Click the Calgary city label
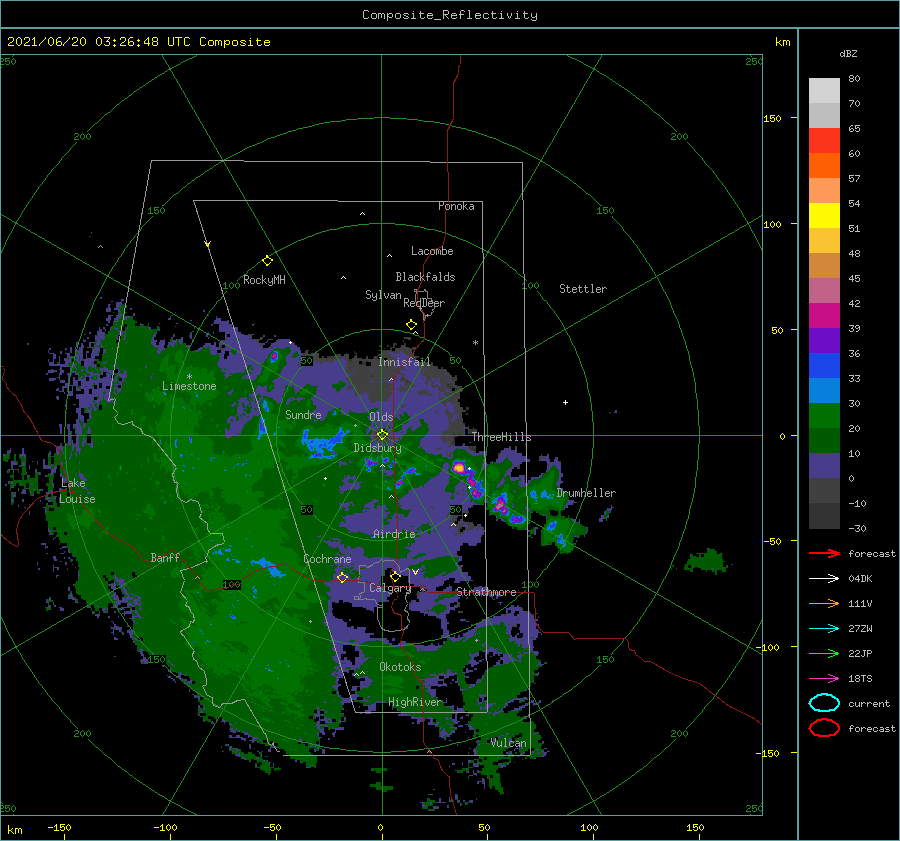The image size is (900, 841). tap(390, 588)
